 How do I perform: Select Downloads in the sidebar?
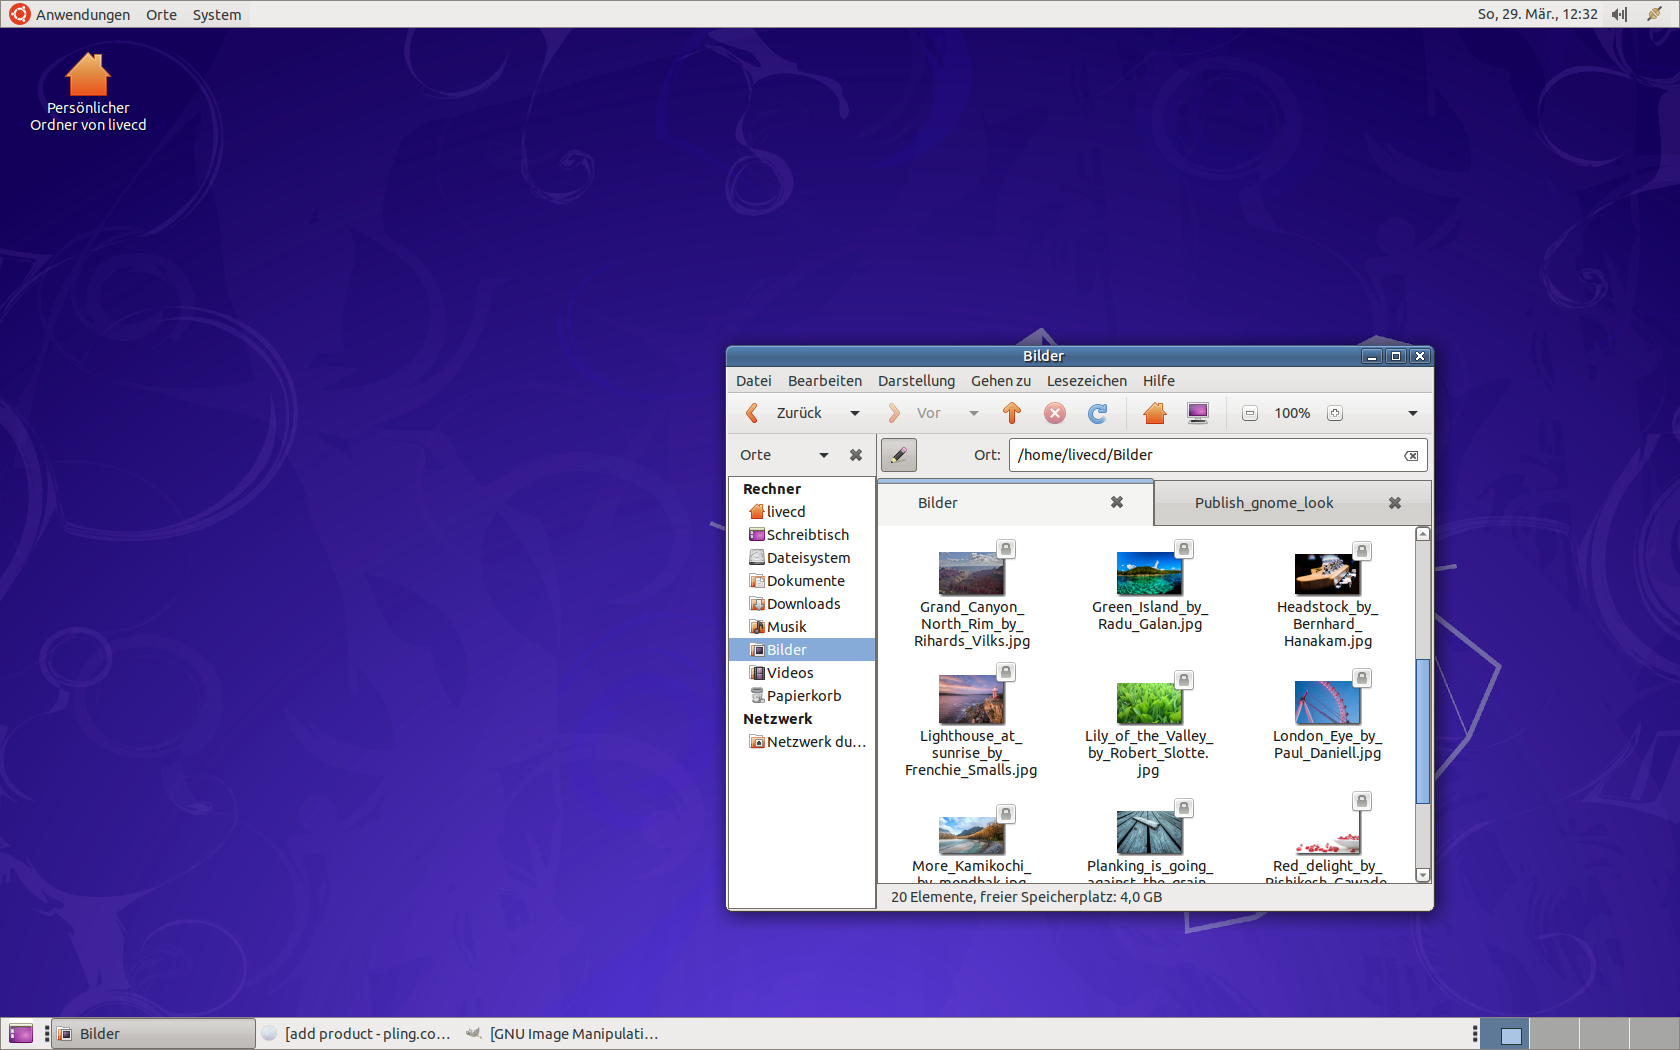[802, 604]
